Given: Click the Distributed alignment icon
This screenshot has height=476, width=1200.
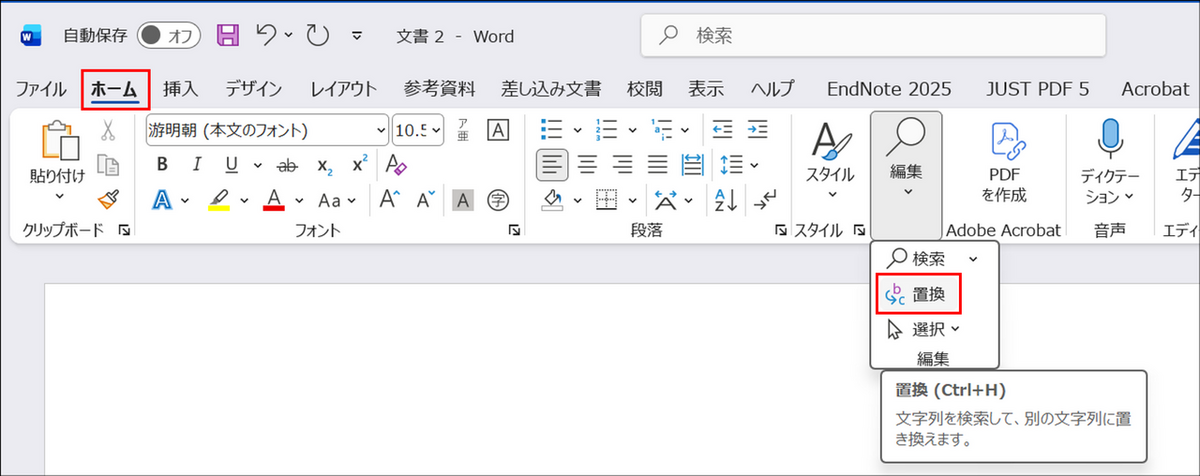Looking at the screenshot, I should tap(692, 164).
